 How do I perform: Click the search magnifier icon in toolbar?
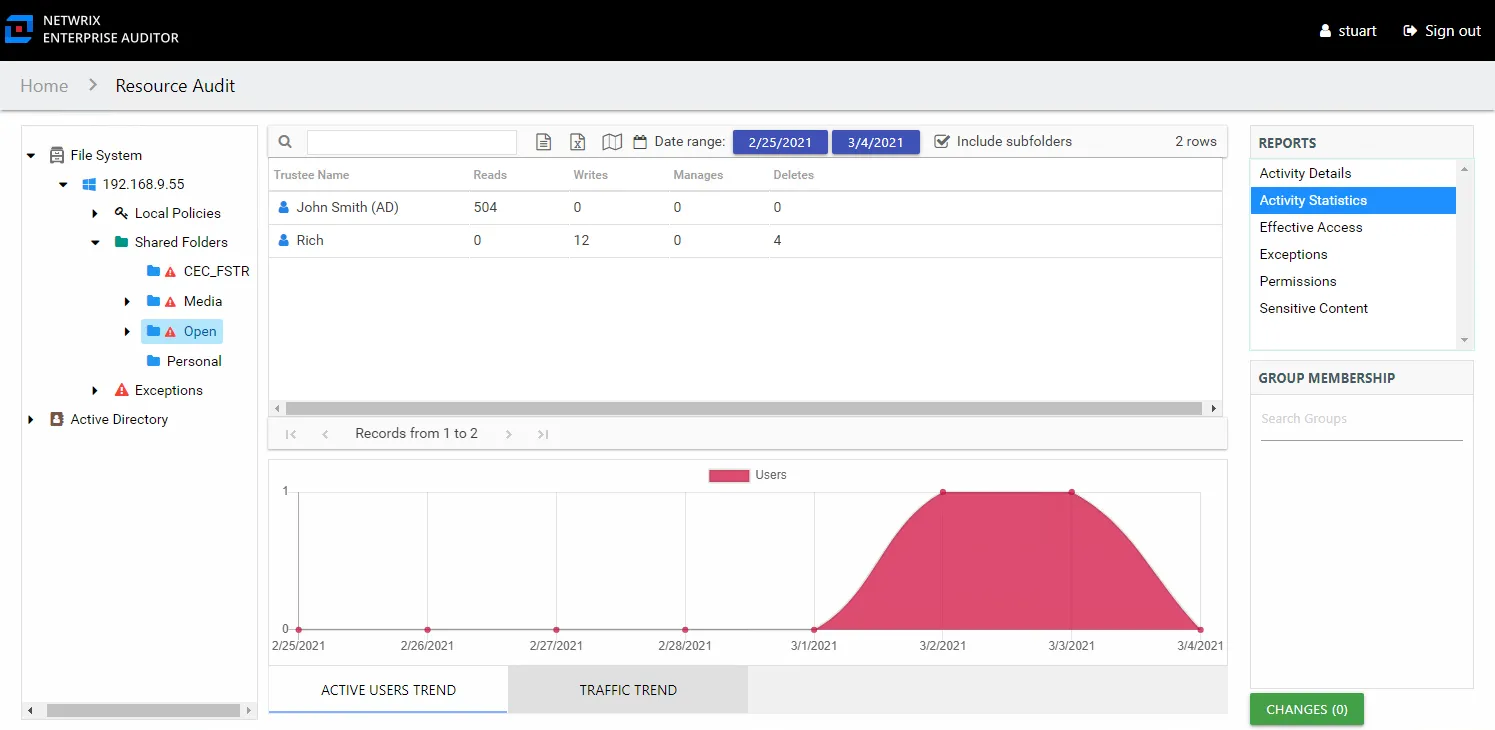285,142
